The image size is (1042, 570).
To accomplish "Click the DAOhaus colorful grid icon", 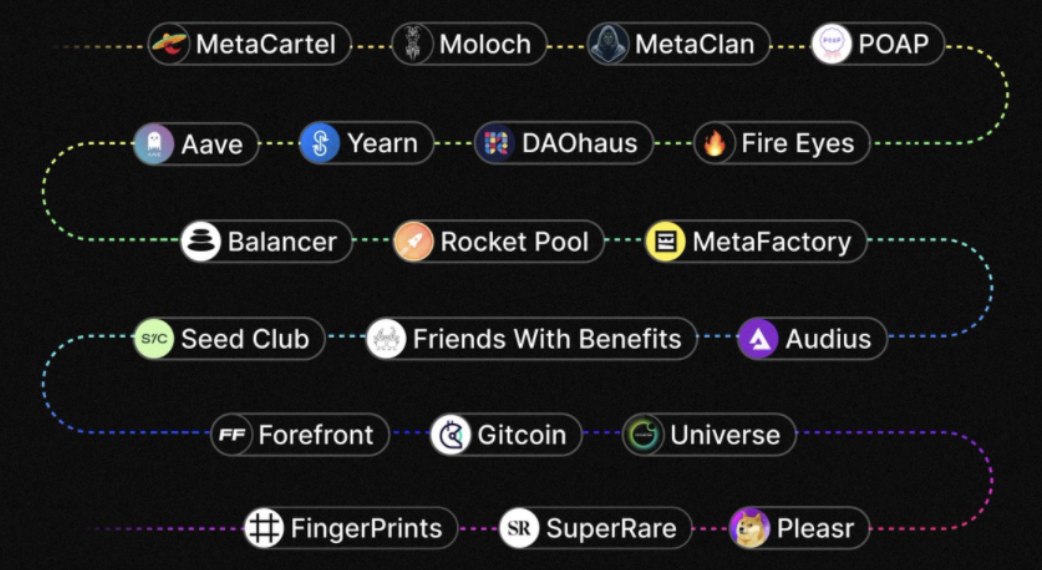I will coord(495,143).
